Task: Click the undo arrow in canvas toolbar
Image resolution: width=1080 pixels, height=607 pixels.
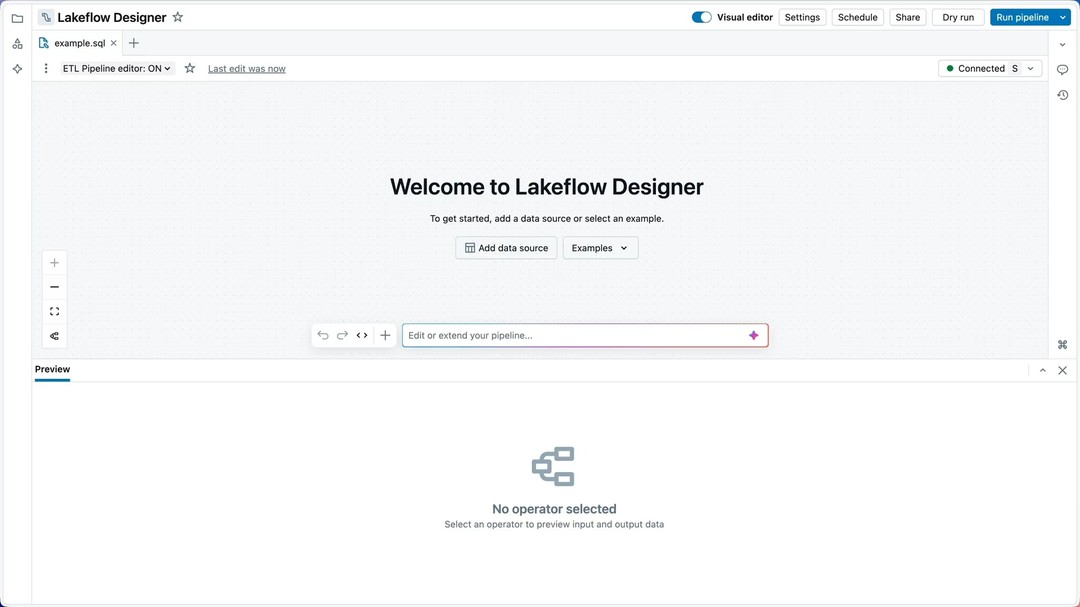Action: pyautogui.click(x=323, y=336)
